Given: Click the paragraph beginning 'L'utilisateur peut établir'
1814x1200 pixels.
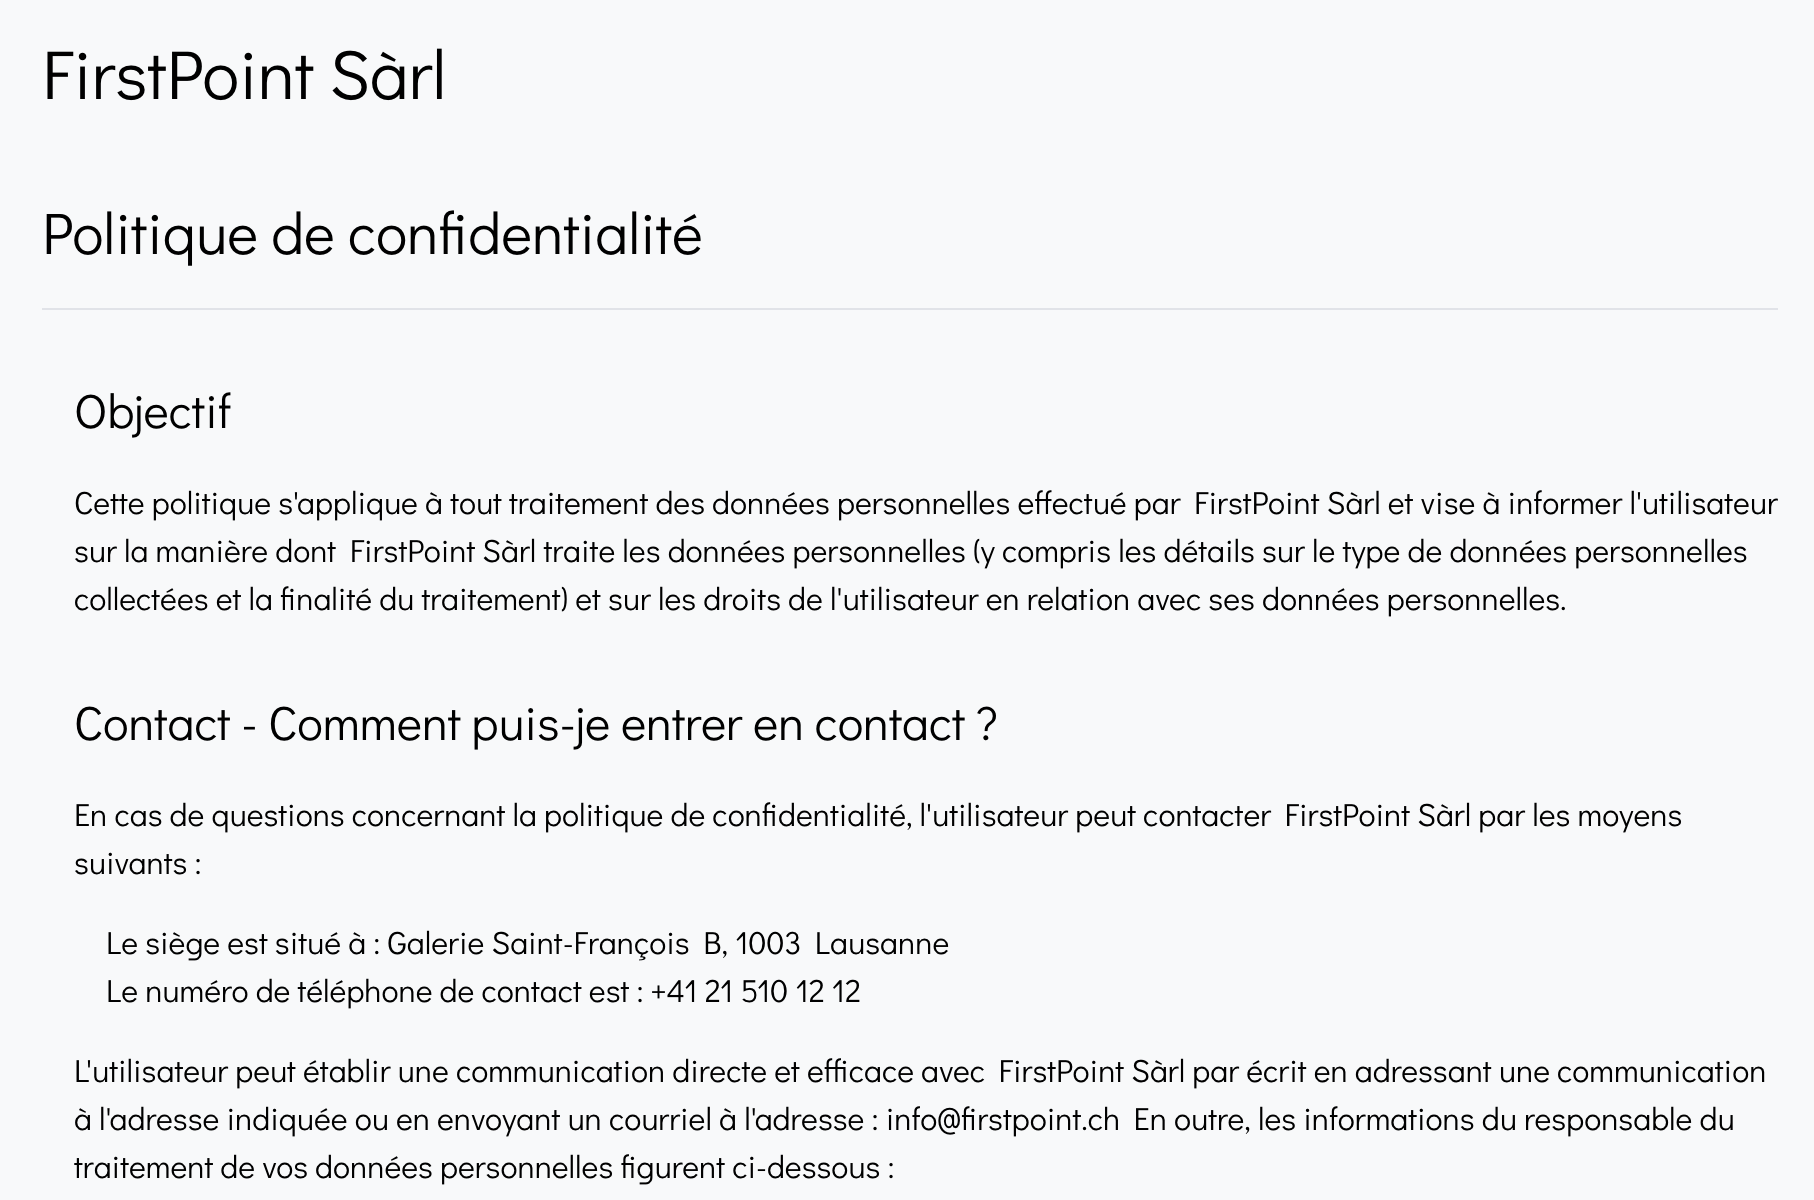Looking at the screenshot, I should pos(920,1119).
